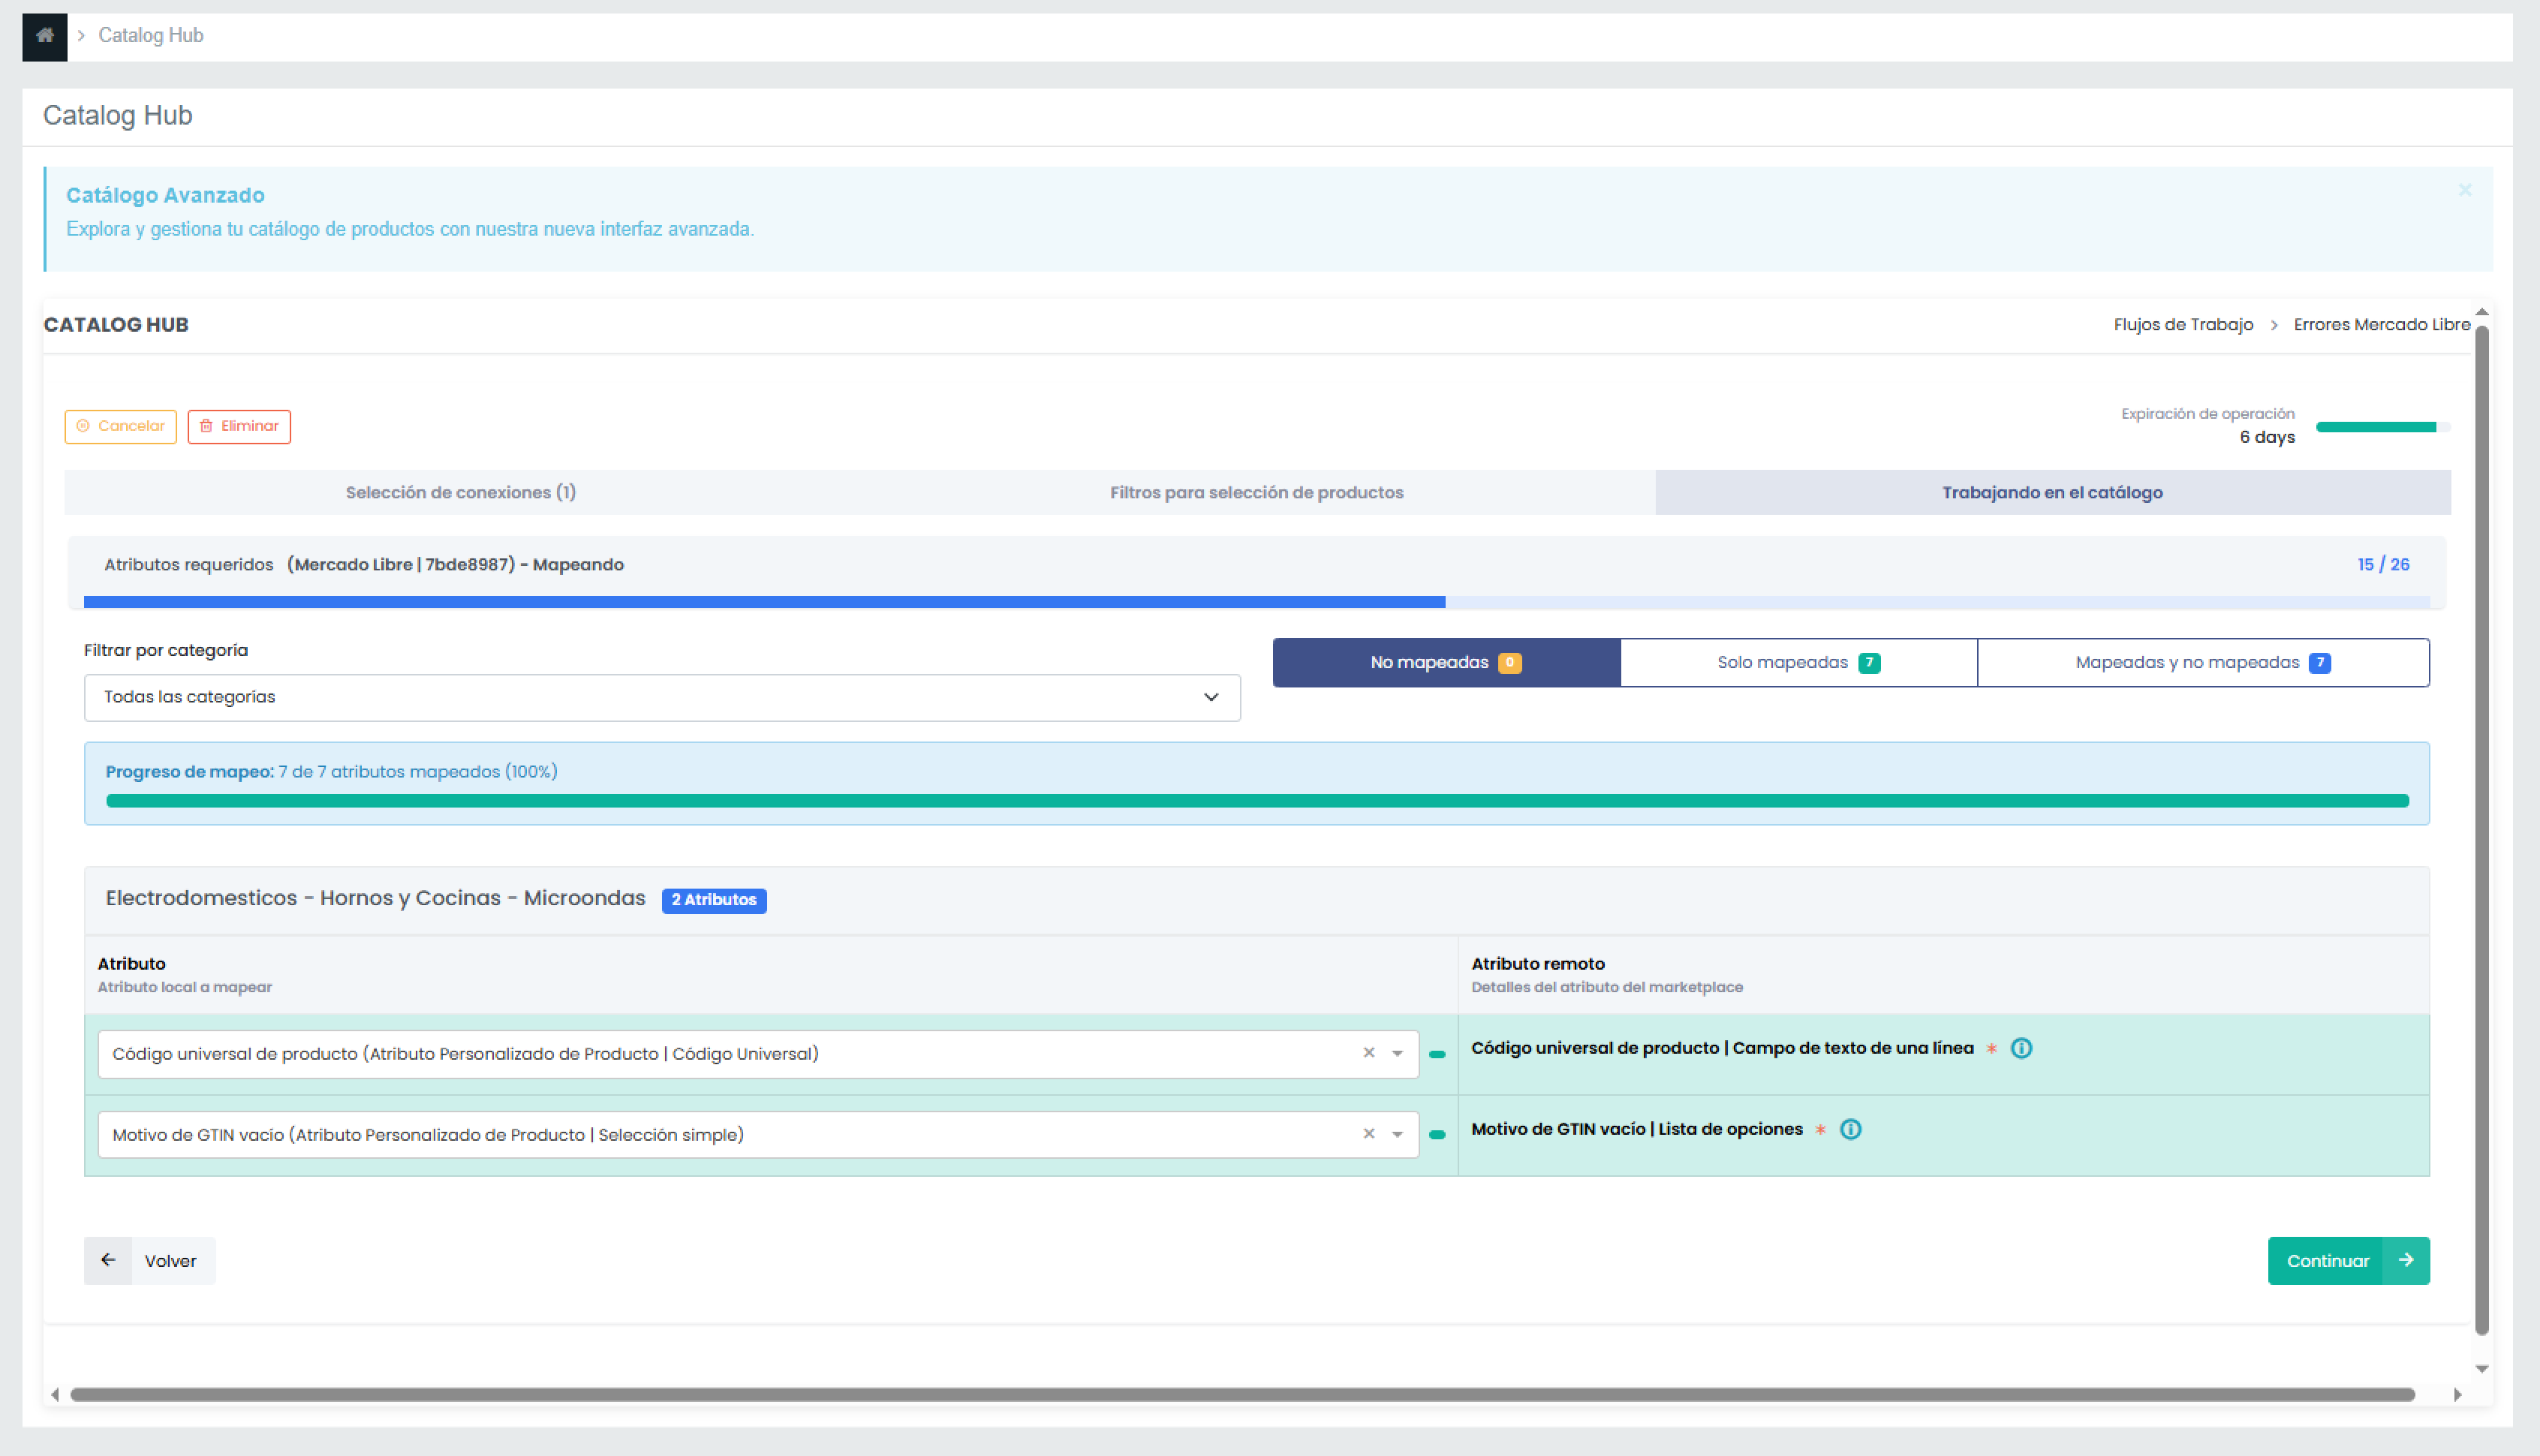Click the Volver button
This screenshot has width=2540, height=1456.
pos(150,1260)
